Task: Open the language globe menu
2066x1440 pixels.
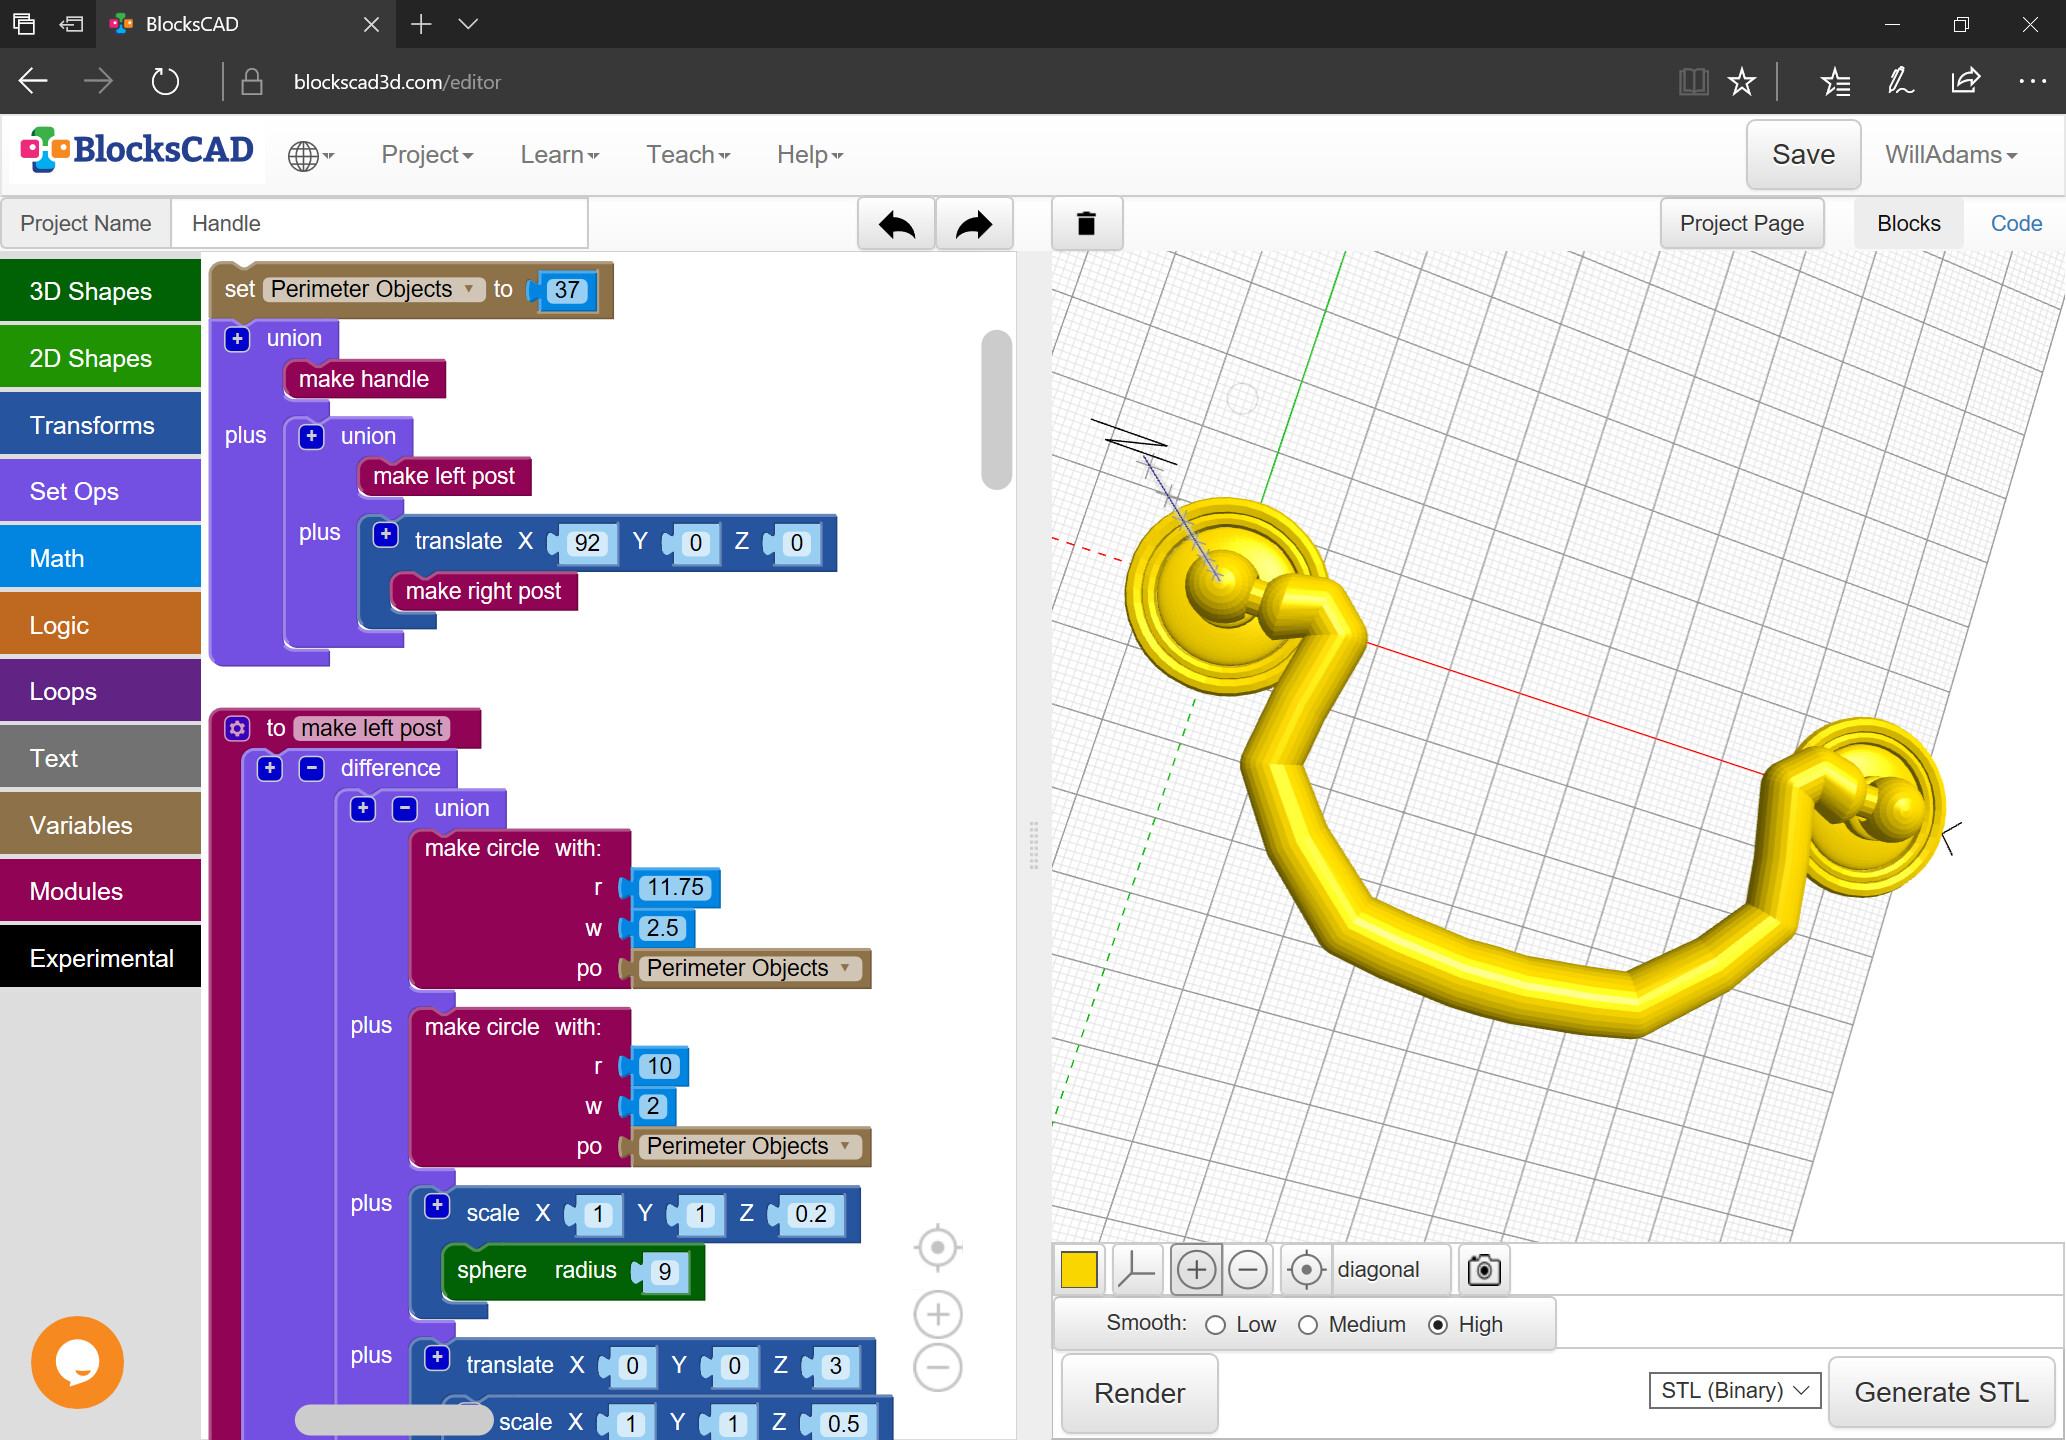Action: (310, 156)
